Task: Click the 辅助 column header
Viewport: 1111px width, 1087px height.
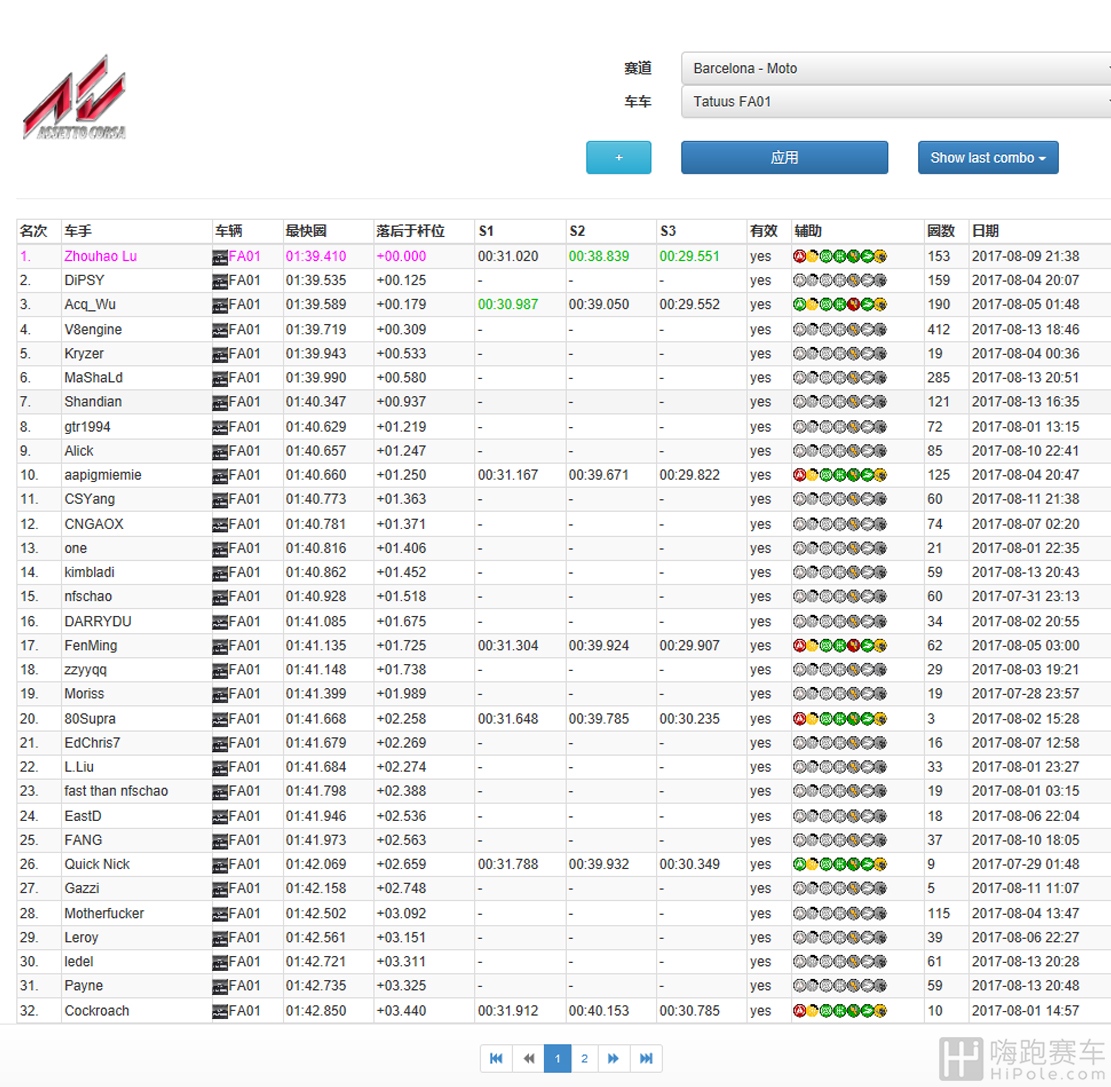Action: [x=808, y=231]
